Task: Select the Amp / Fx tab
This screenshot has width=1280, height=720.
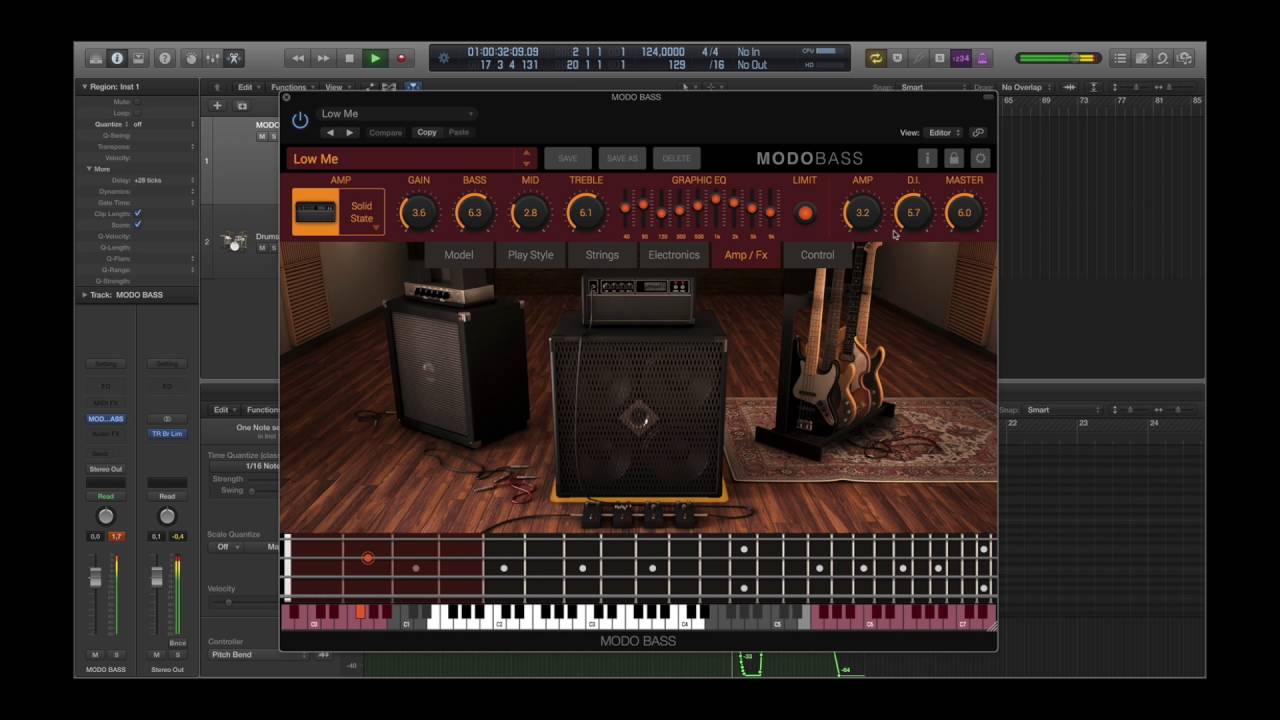Action: click(x=746, y=255)
